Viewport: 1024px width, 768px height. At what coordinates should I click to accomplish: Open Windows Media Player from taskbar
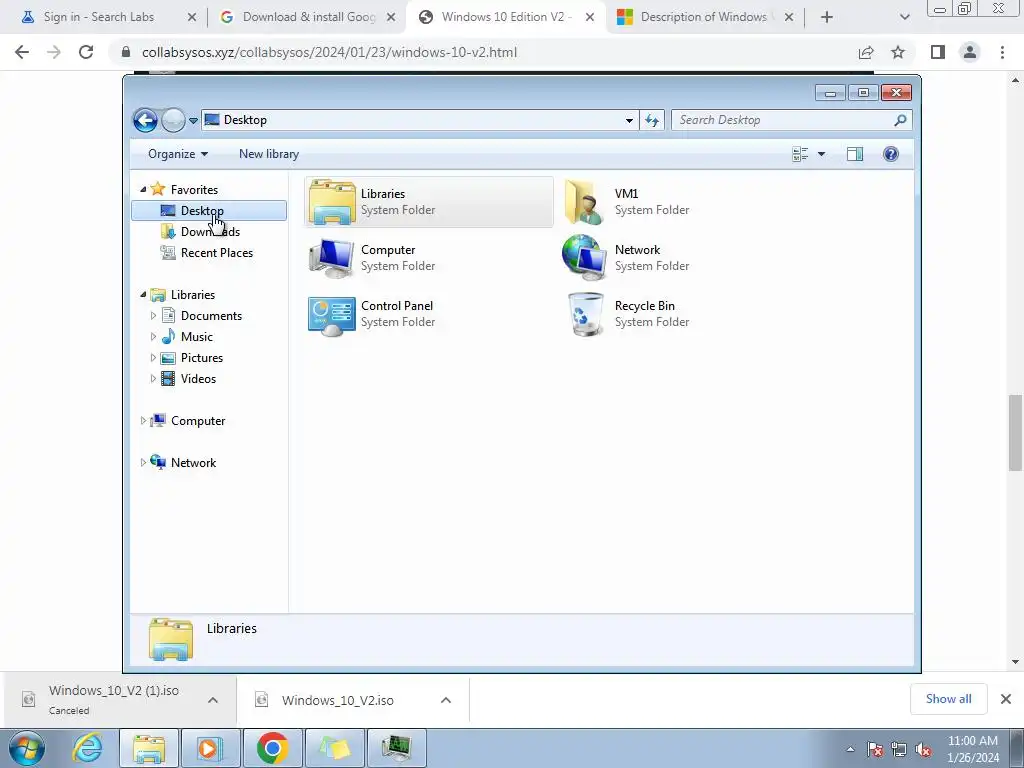click(210, 748)
